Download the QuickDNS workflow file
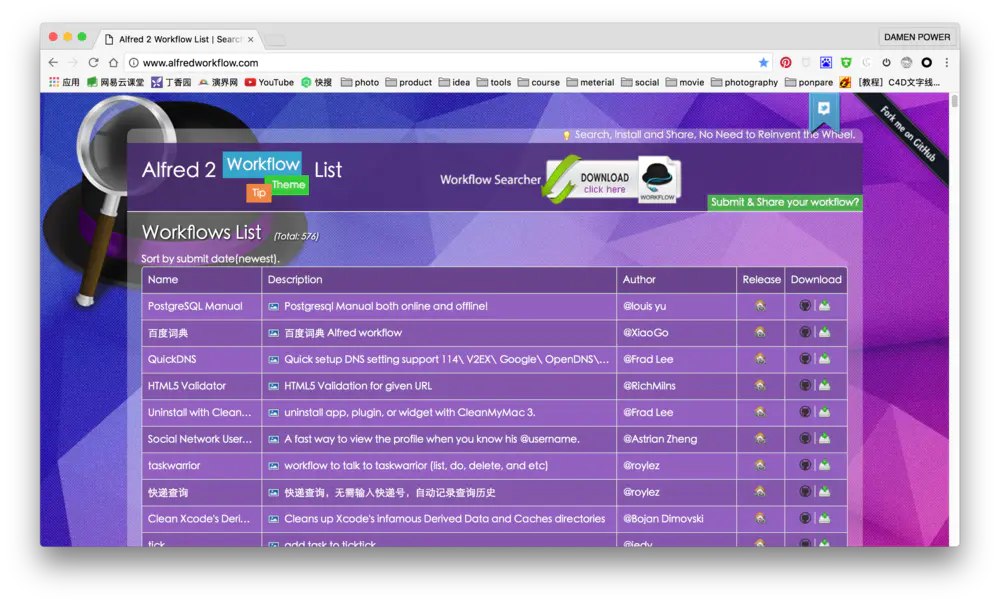 [x=825, y=359]
